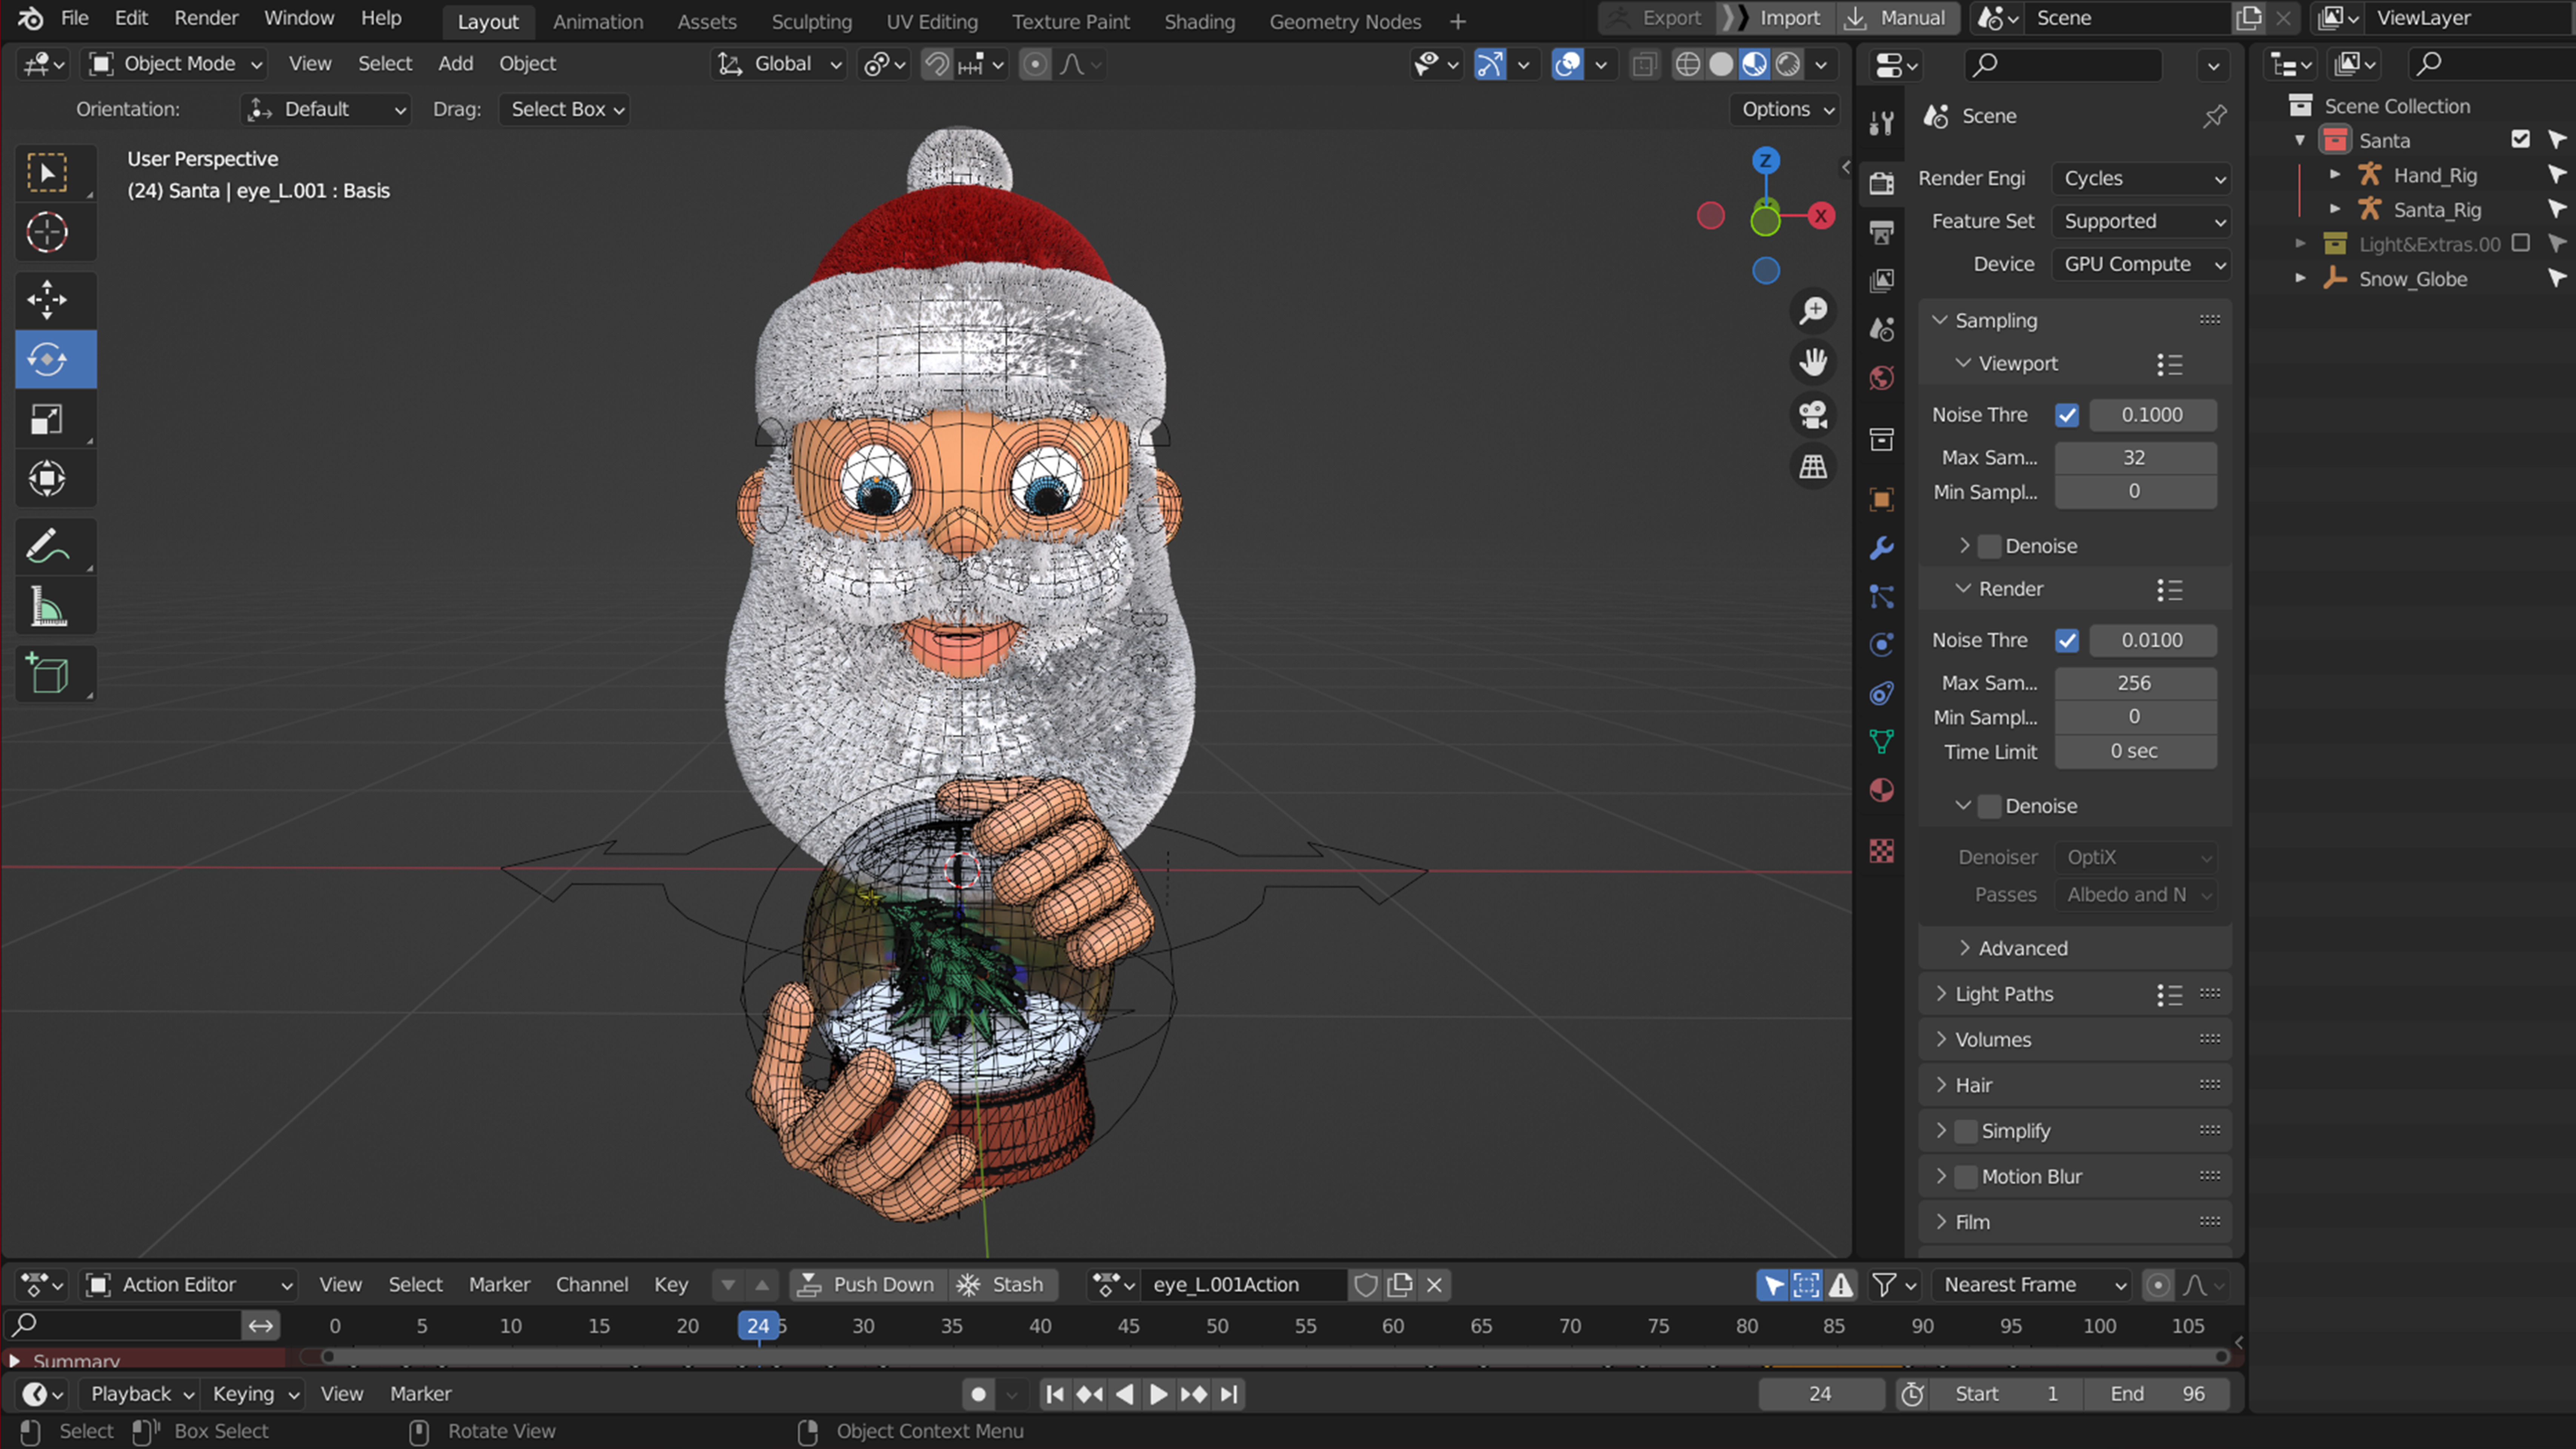Play the animation forward
Screen dimensions: 2576x1449
coord(1158,1394)
